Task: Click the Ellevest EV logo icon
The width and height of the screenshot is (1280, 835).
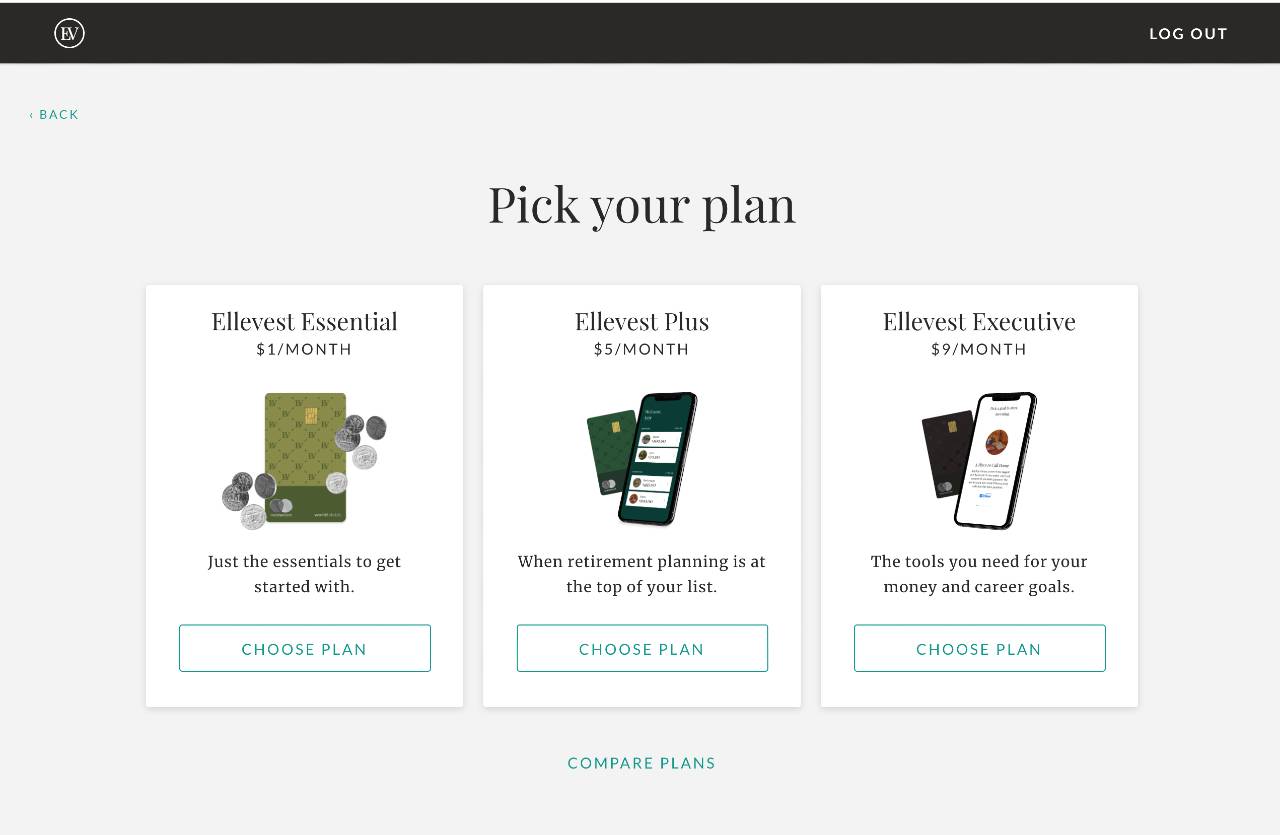Action: coord(69,33)
